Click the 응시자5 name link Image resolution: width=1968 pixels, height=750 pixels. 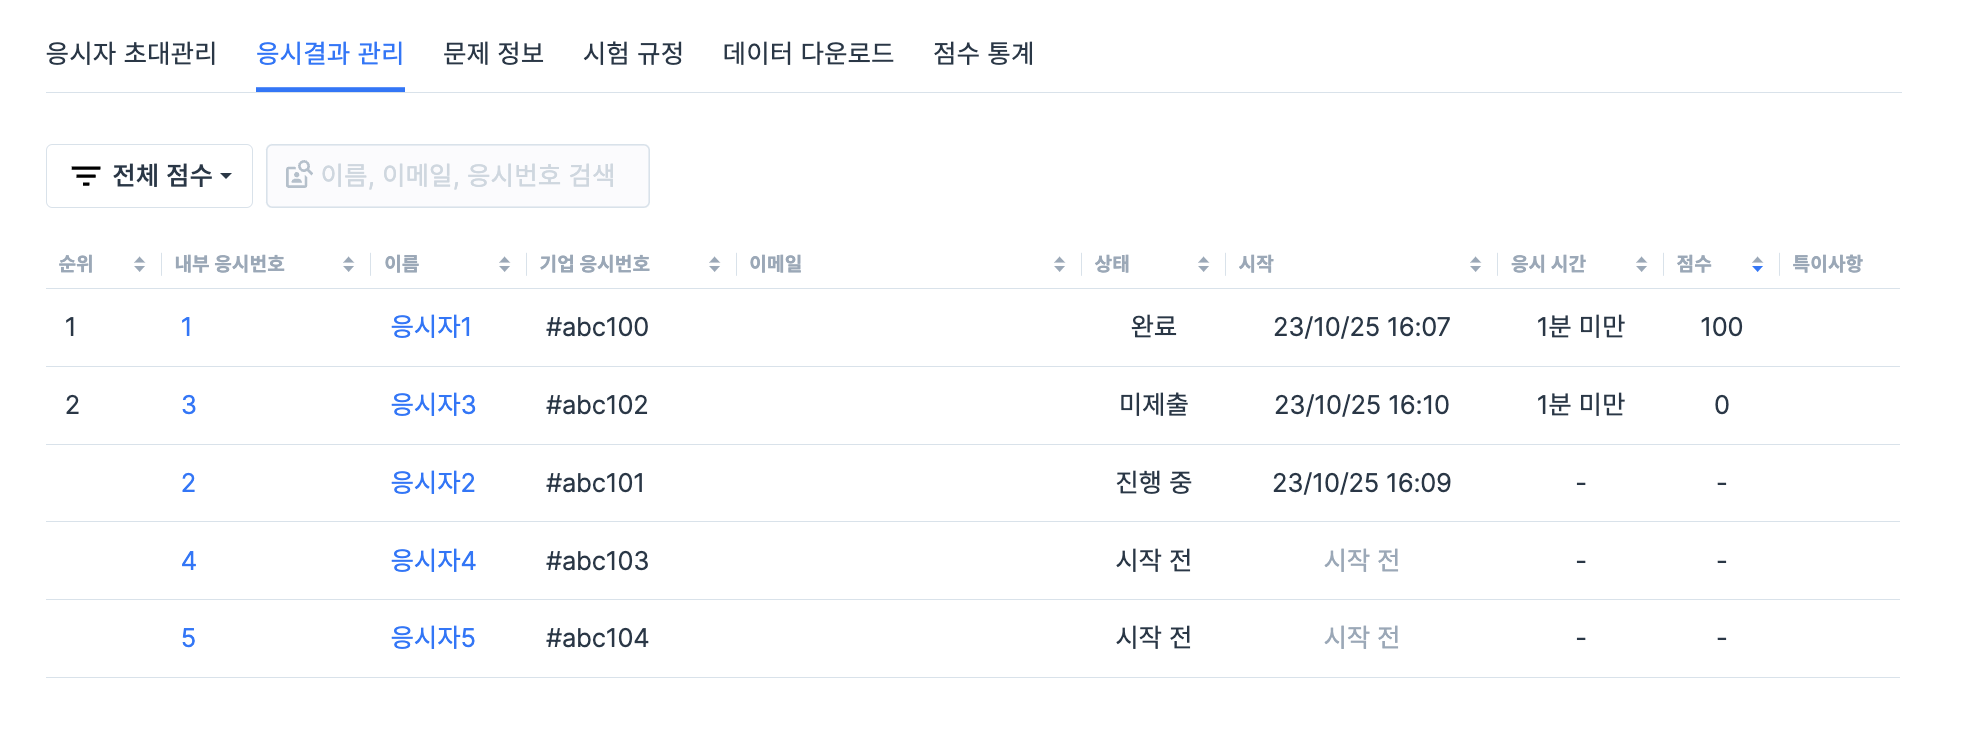433,638
